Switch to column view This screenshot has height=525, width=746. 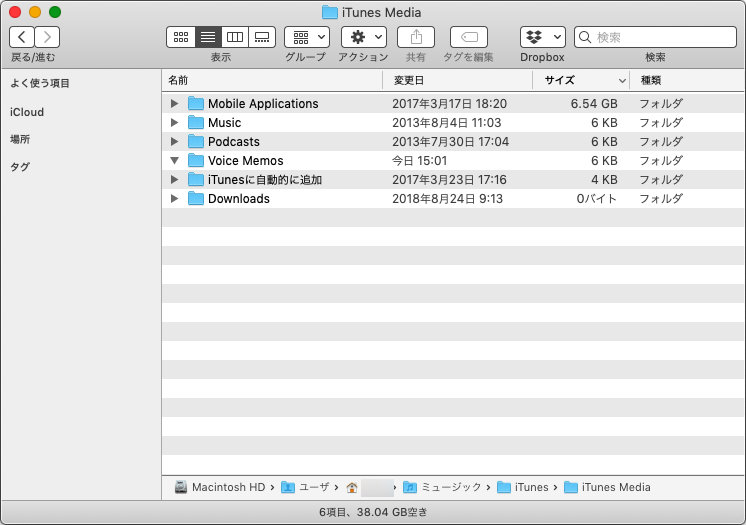click(235, 37)
